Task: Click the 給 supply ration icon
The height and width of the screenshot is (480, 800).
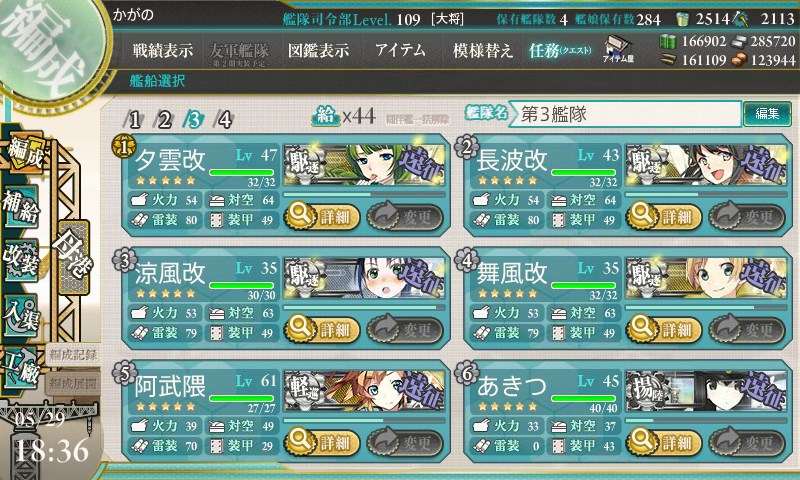Action: pyautogui.click(x=325, y=117)
